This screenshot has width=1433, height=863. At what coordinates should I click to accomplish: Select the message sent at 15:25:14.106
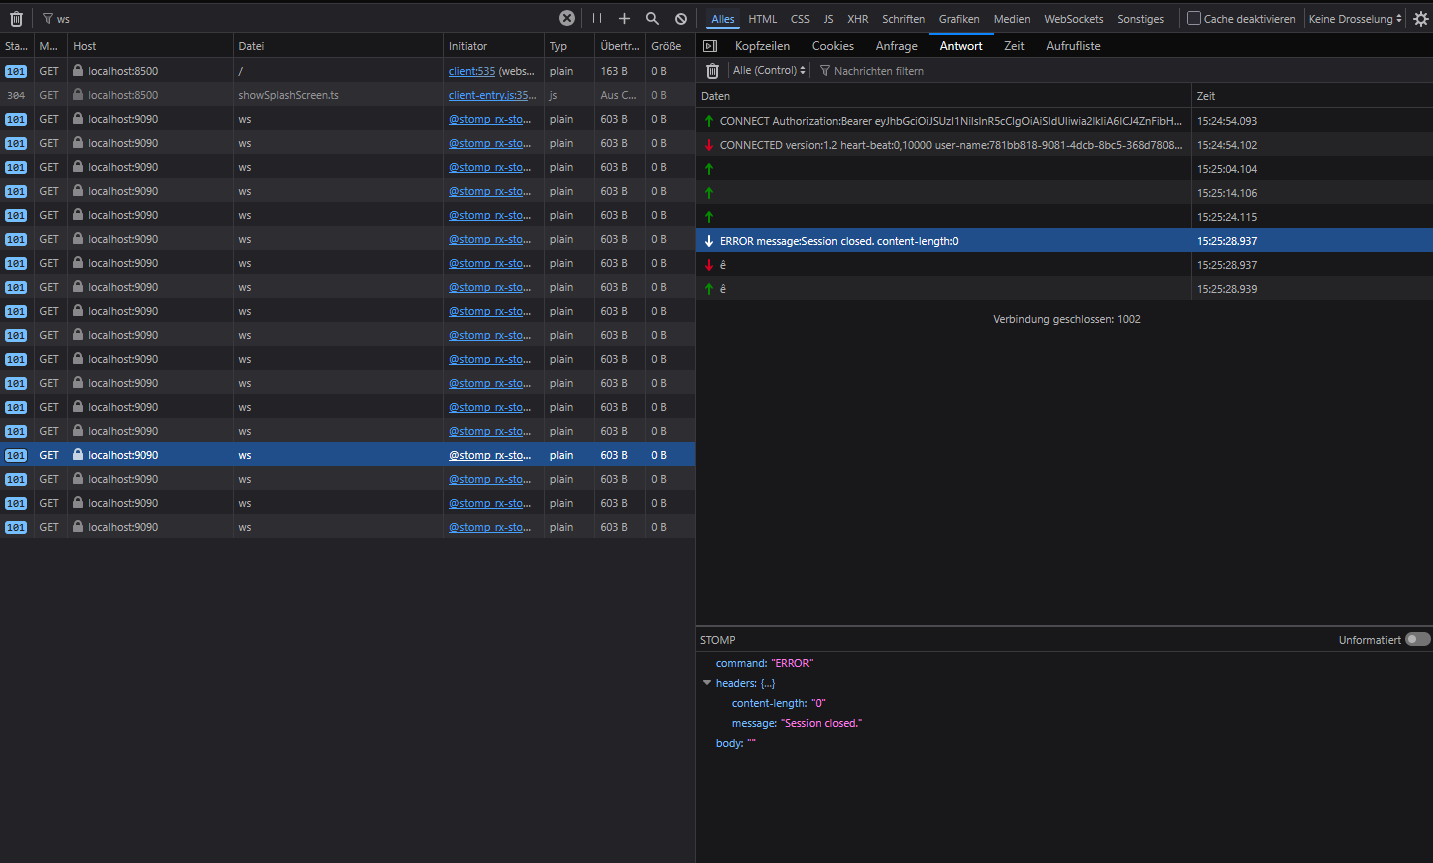[x=1064, y=193]
